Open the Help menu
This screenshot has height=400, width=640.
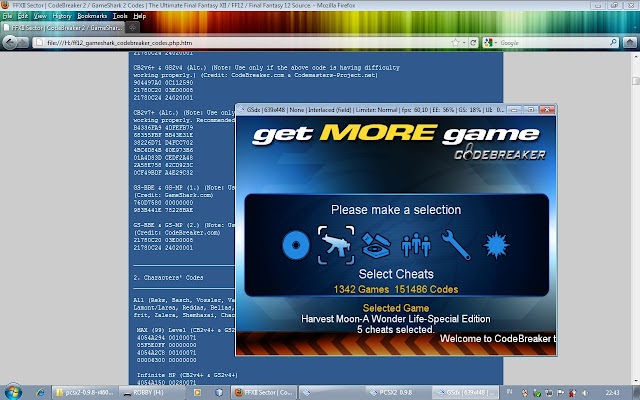(140, 16)
